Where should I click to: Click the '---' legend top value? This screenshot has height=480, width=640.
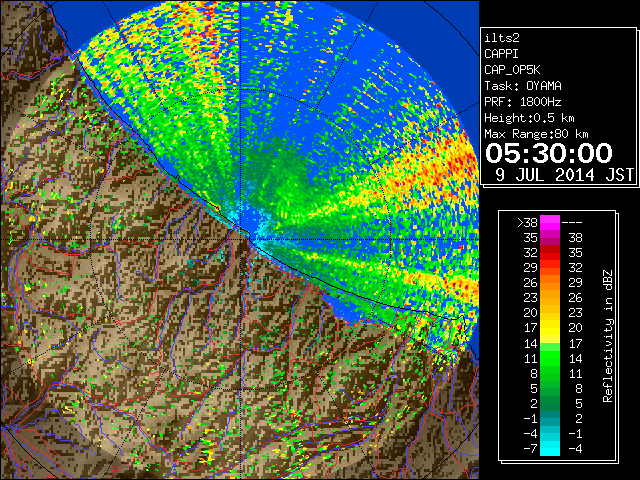click(x=572, y=223)
